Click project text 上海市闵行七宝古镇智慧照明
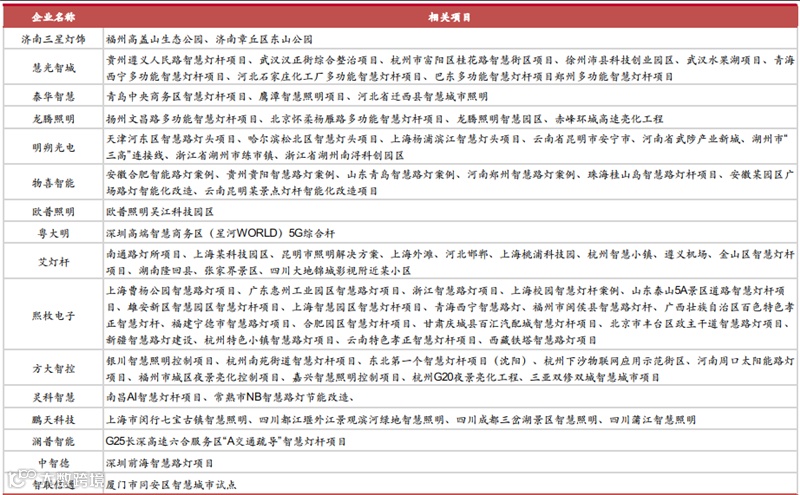This screenshot has height=495, width=800. click(177, 419)
